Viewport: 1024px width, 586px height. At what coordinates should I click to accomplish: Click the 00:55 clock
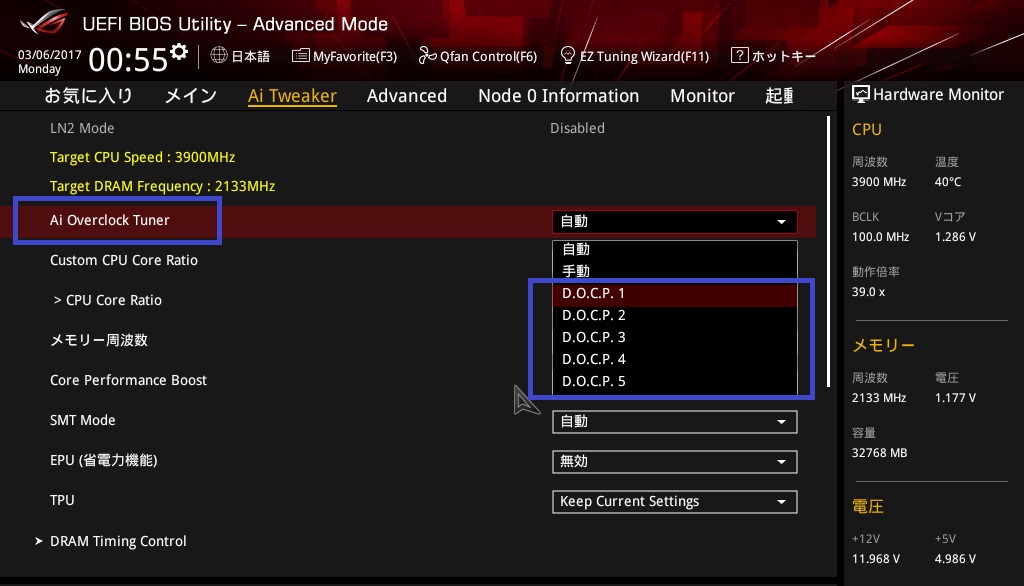click(x=128, y=59)
